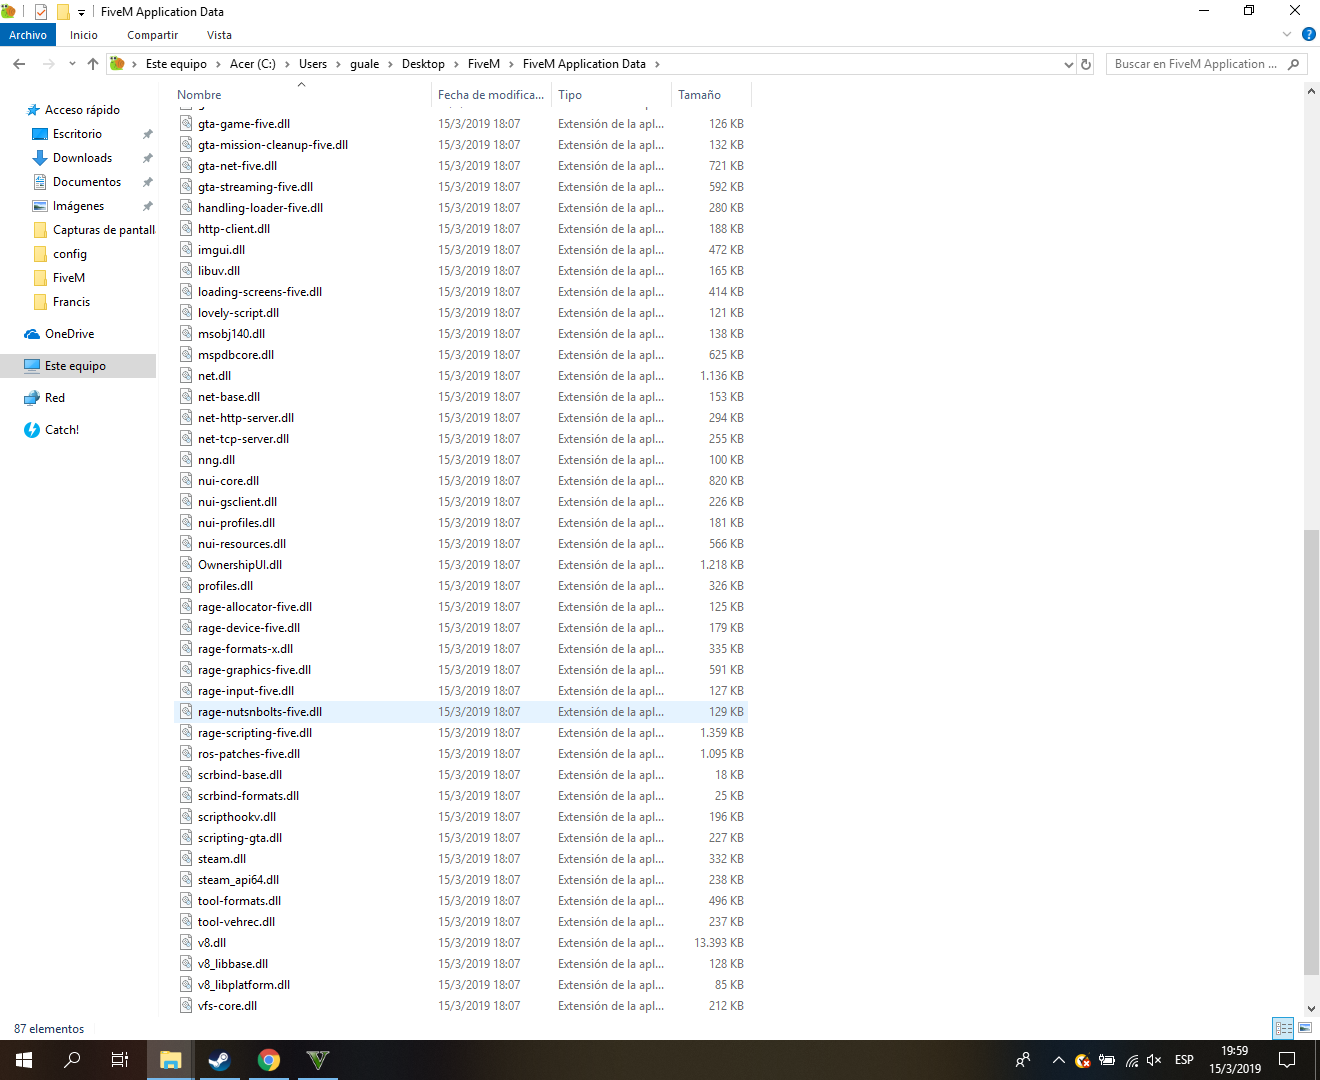Open Windows Start menu
Screen dimensions: 1320x1080
click(24, 1060)
